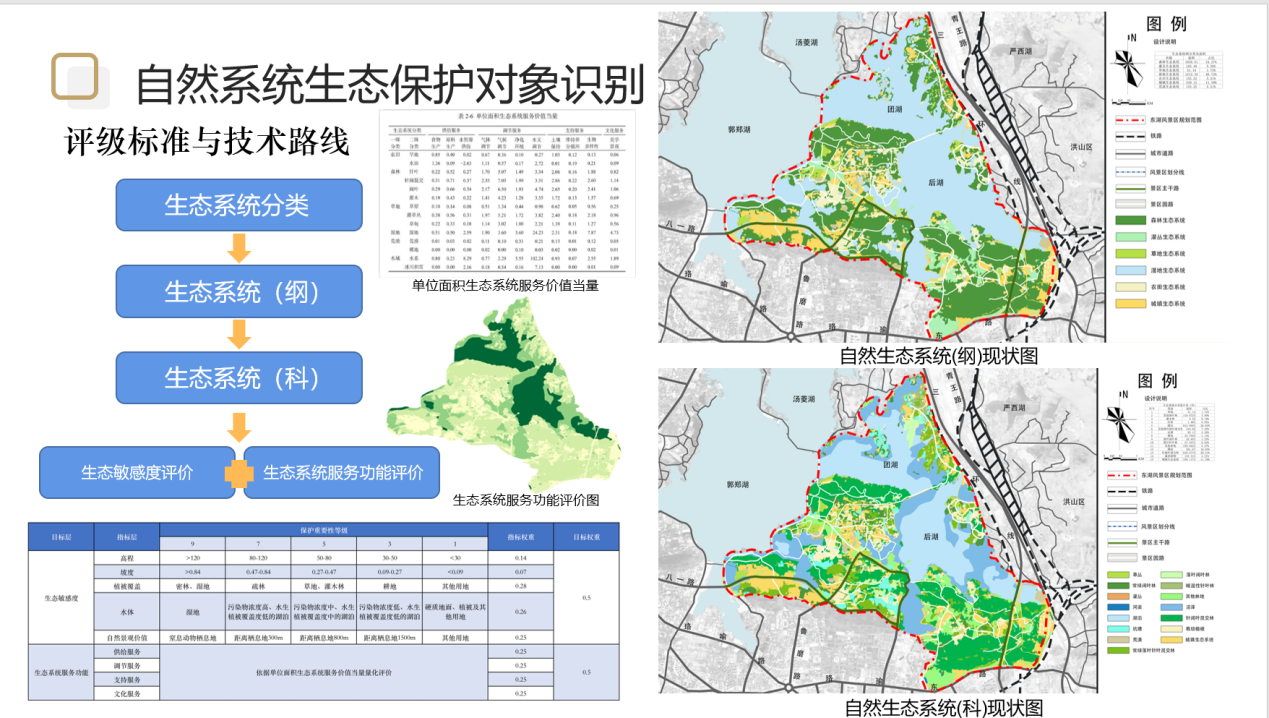Click the rounded square icon beside the slide title
The height and width of the screenshot is (718, 1269).
pos(76,77)
